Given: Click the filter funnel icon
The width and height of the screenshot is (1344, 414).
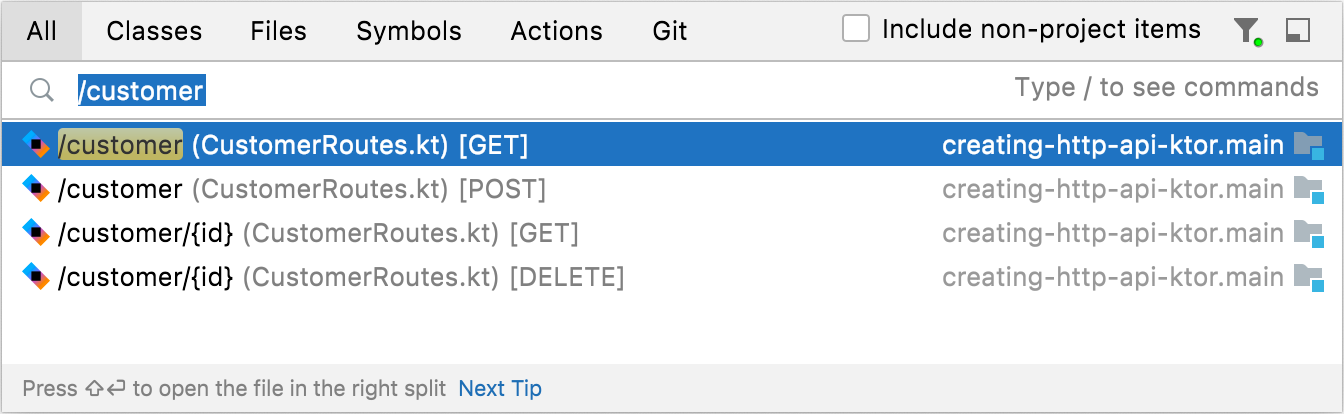Looking at the screenshot, I should (x=1246, y=31).
